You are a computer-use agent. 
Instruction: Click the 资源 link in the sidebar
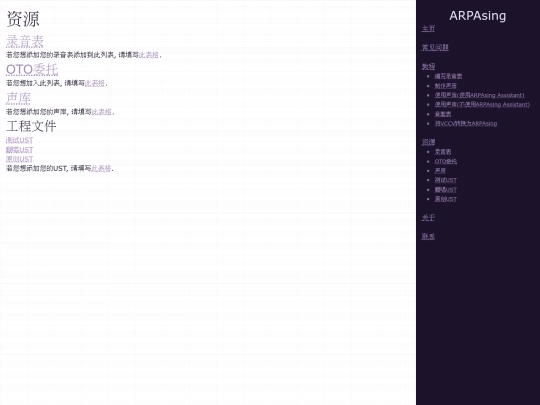click(428, 142)
